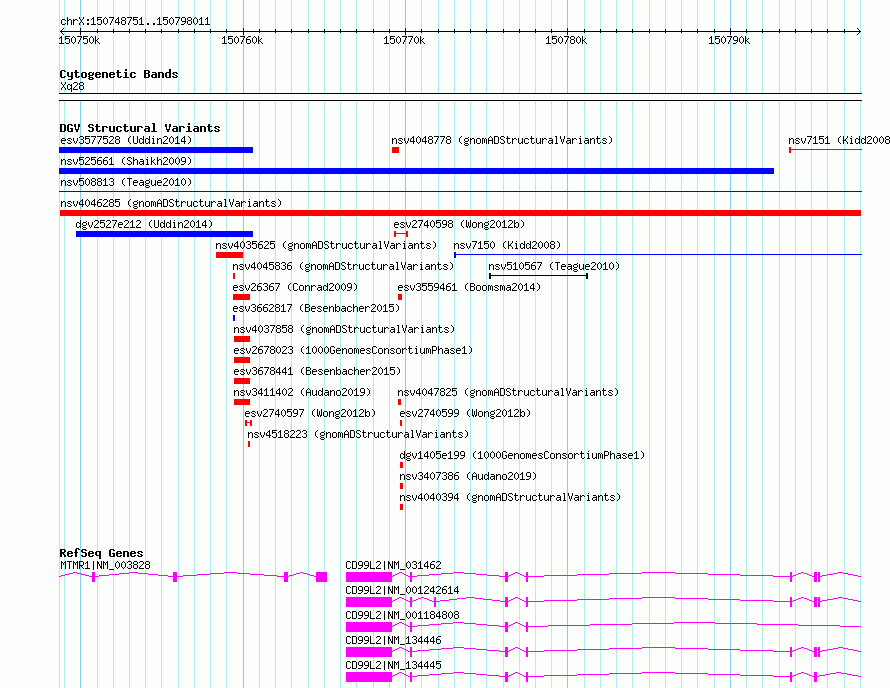Click the MTMR1|NM_003828 gene label
Screen dimensions: 890x688
tap(105, 565)
